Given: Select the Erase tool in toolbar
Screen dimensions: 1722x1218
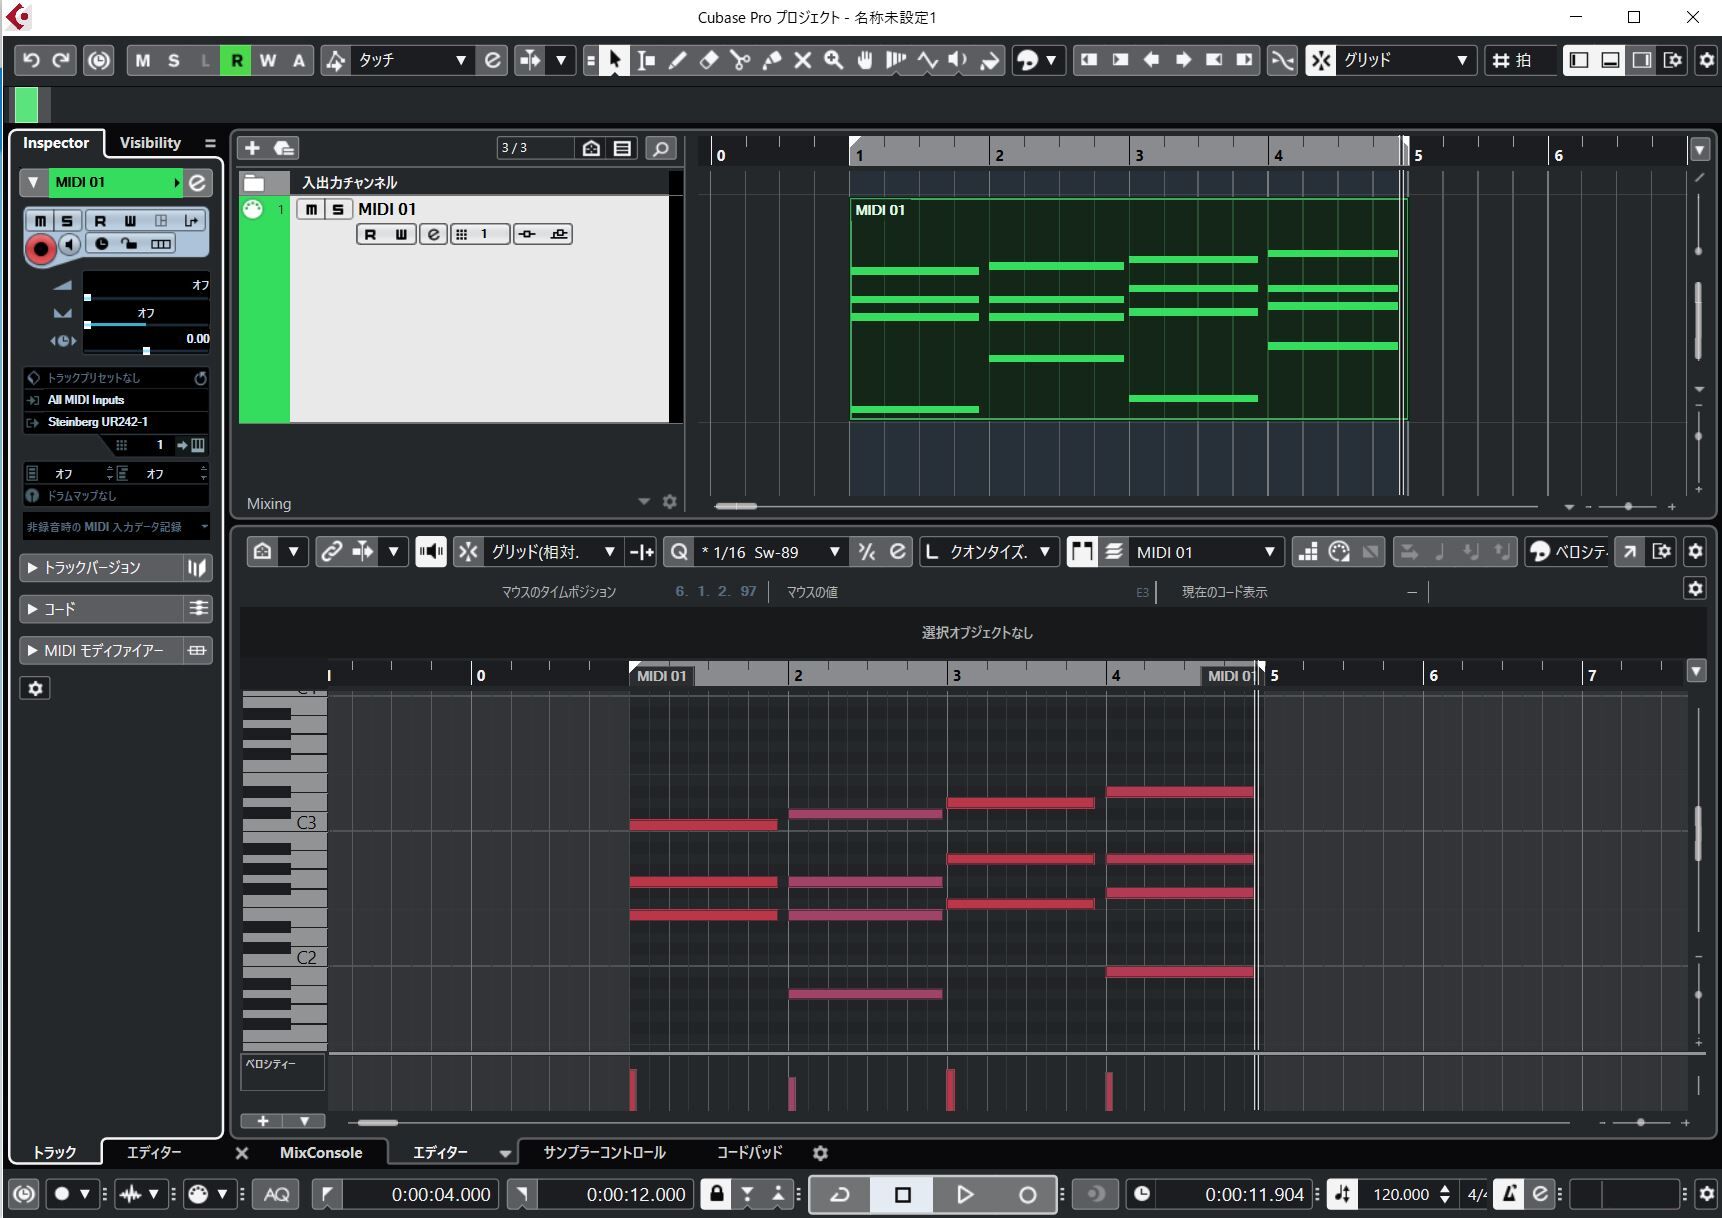Looking at the screenshot, I should coord(709,60).
